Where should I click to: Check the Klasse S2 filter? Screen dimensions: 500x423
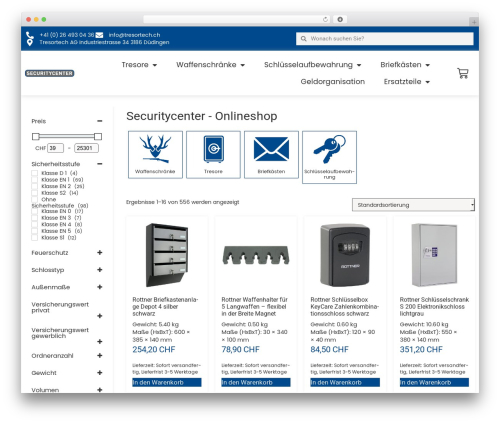[34, 193]
